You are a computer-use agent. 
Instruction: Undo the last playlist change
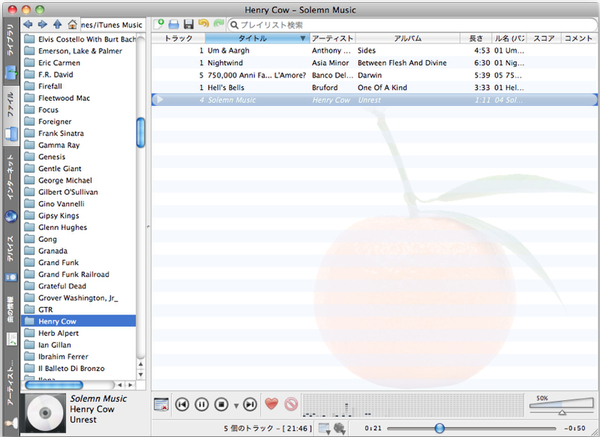[204, 24]
